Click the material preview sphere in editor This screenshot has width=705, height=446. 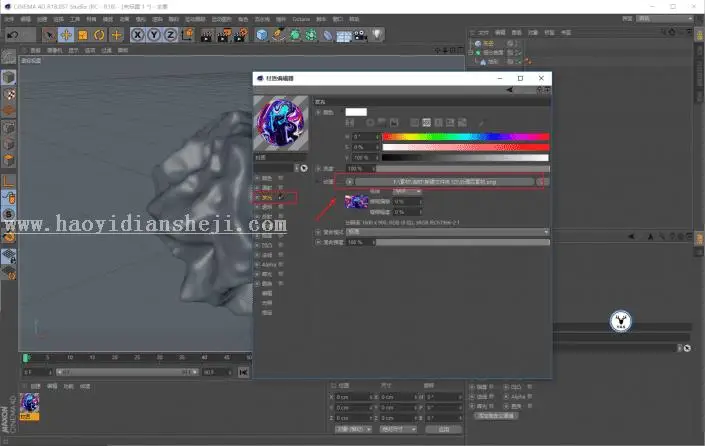point(281,123)
